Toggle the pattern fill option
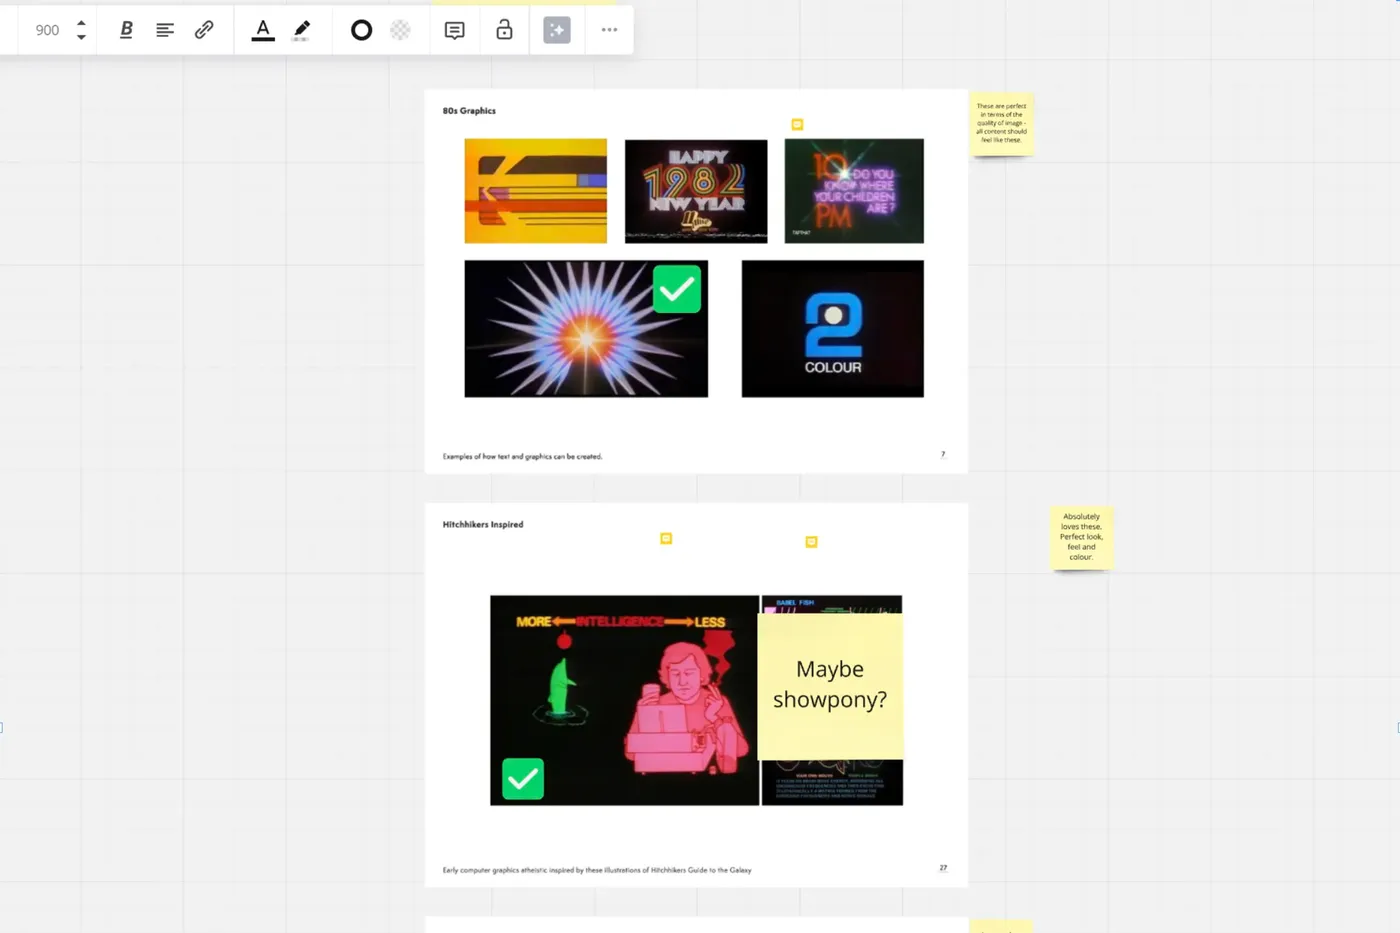This screenshot has height=933, width=1400. click(x=400, y=30)
